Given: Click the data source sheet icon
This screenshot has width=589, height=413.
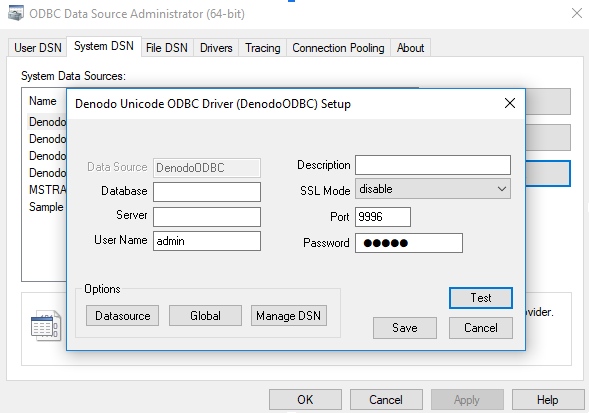Looking at the screenshot, I should 46,325.
